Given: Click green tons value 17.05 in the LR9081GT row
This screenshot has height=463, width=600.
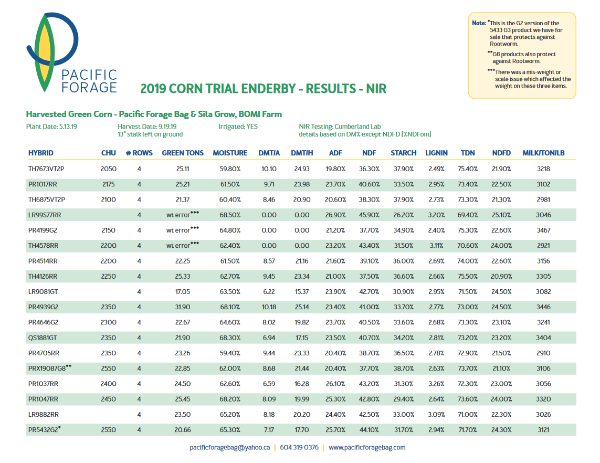Looking at the screenshot, I should 183,292.
